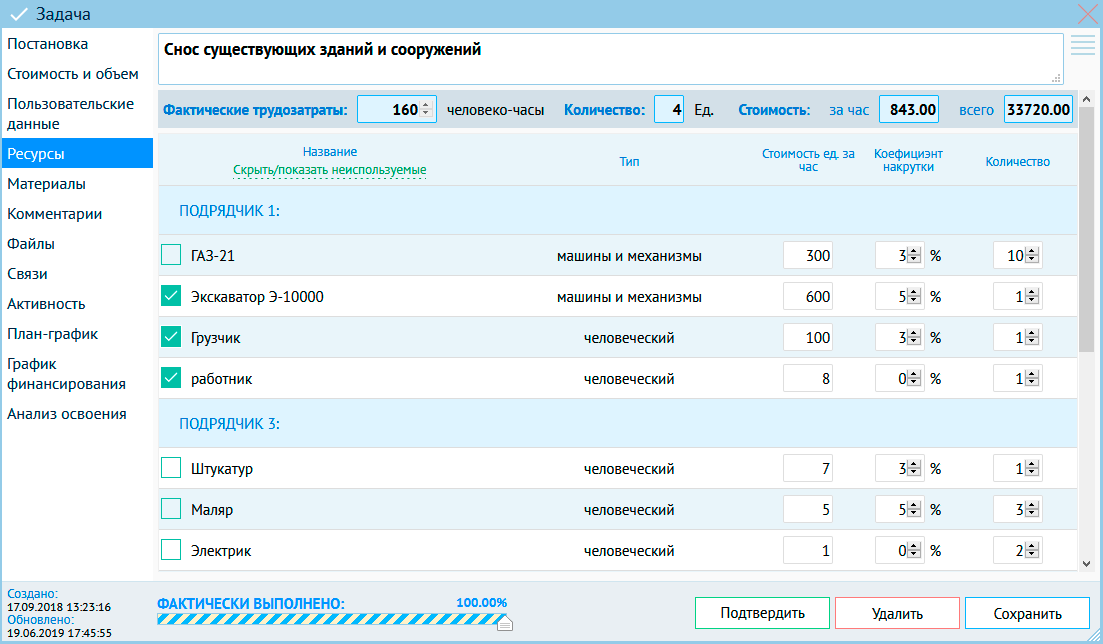Adjust Маляр quantity spinner
The image size is (1103, 644).
click(1032, 510)
